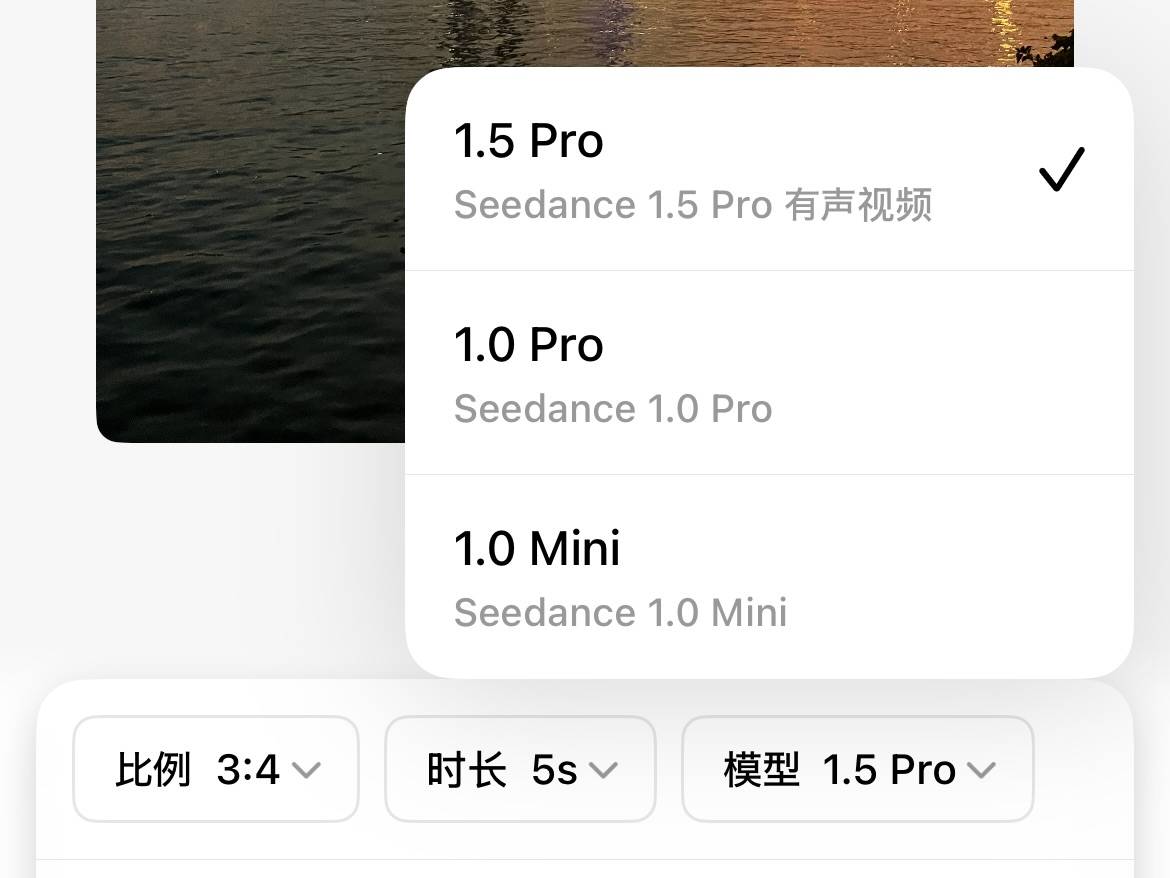Click the Seedance 1.0 Mini description text
Image resolution: width=1170 pixels, height=878 pixels.
coord(620,613)
